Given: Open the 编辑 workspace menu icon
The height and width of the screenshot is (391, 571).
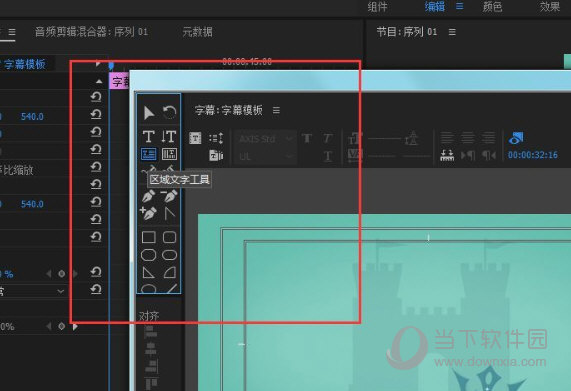Looking at the screenshot, I should point(460,6).
